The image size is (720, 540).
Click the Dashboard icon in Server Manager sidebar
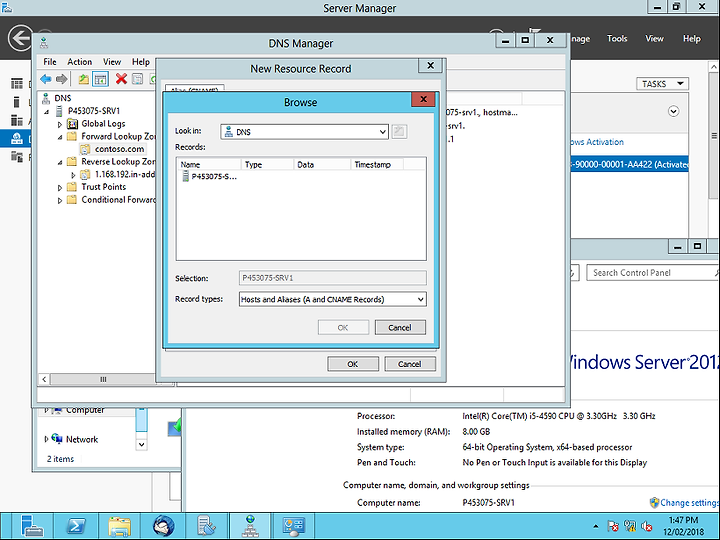tap(17, 84)
